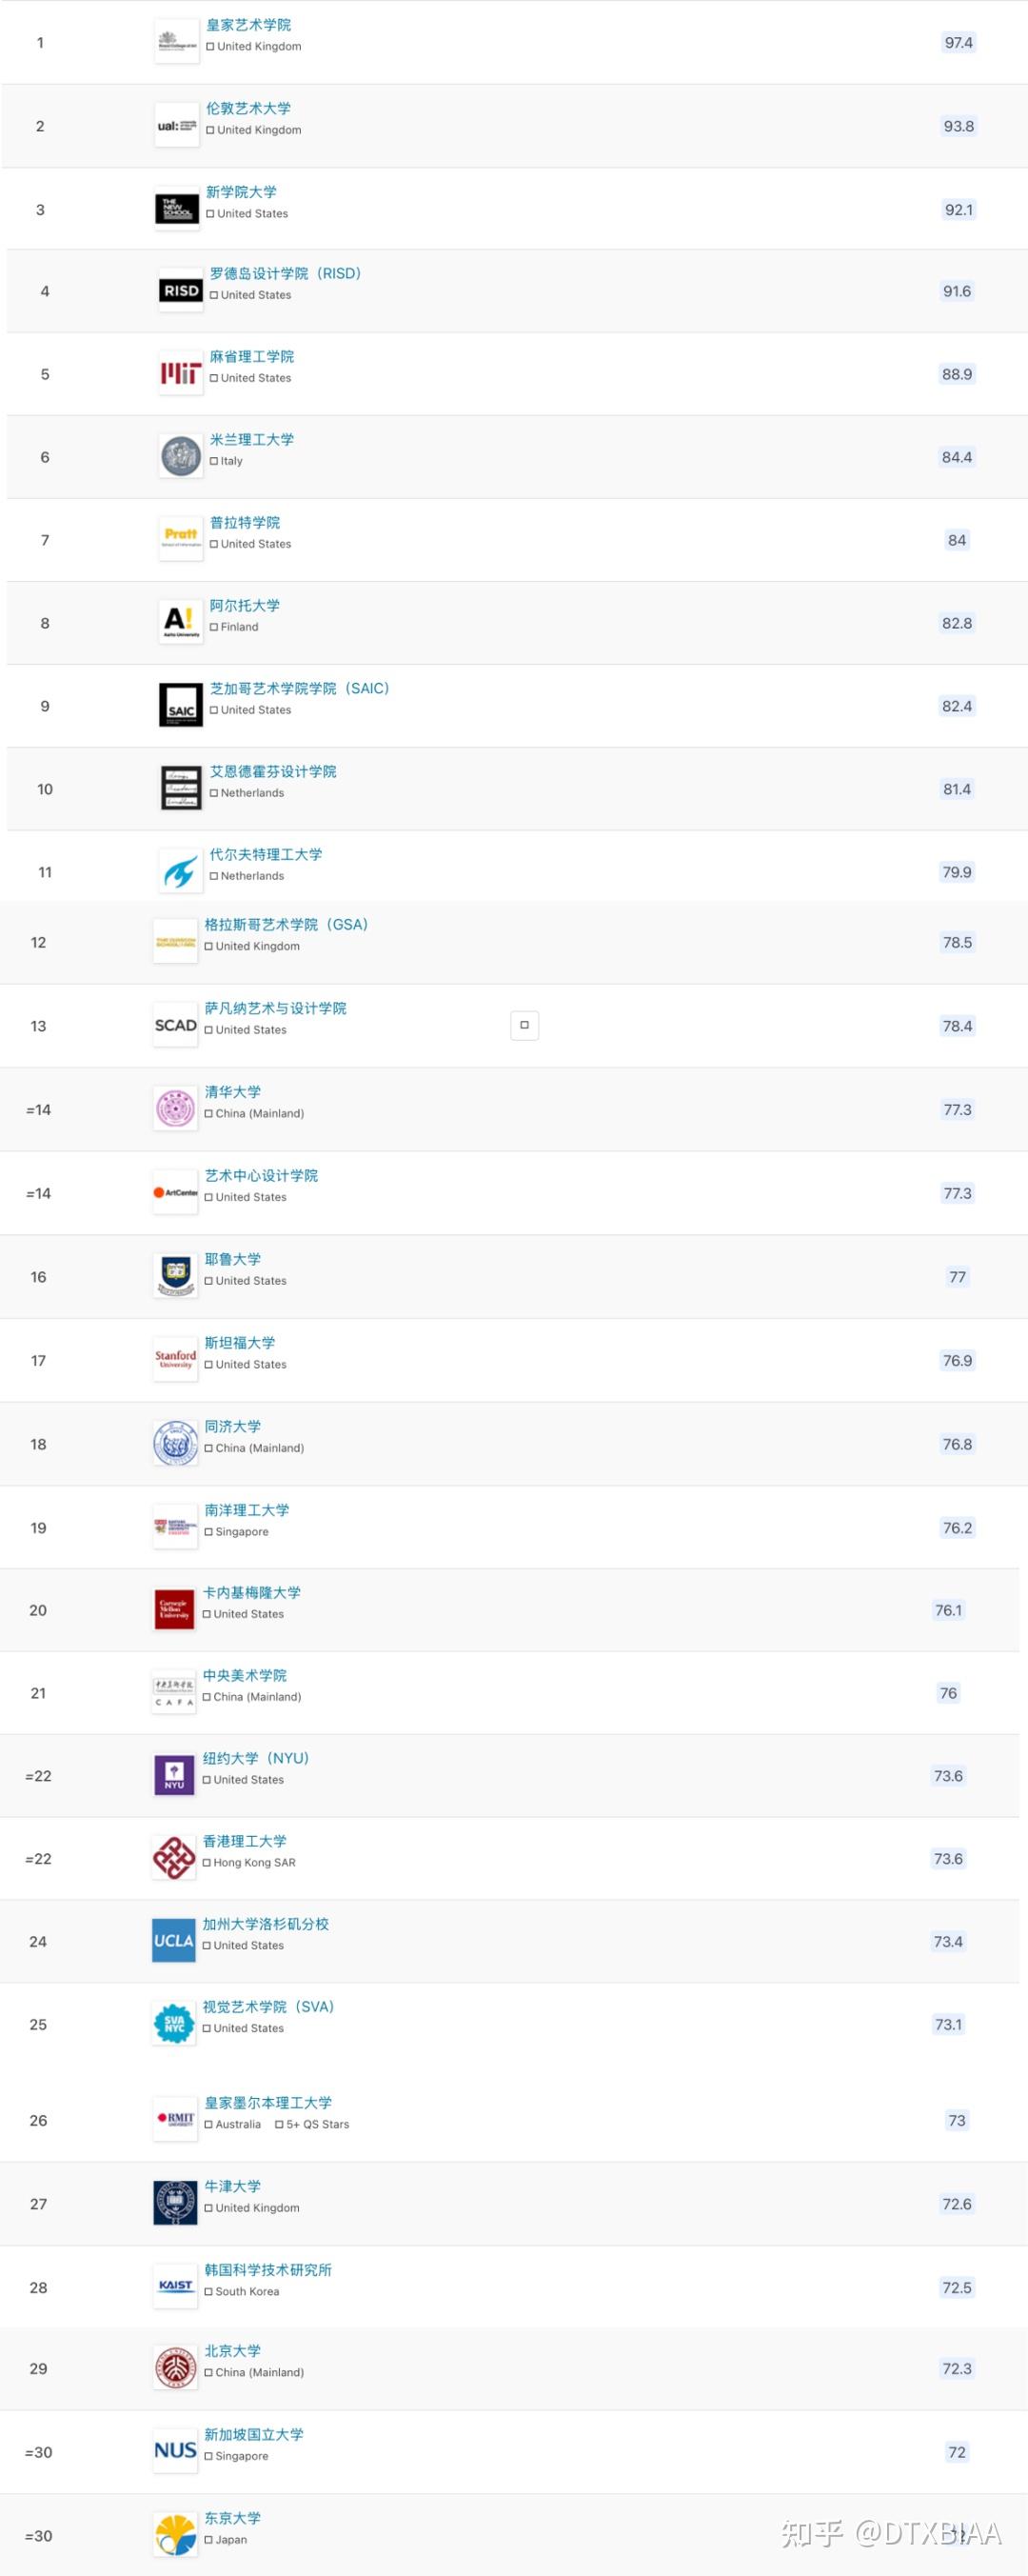Click the 同济大学 university name

click(x=233, y=1426)
